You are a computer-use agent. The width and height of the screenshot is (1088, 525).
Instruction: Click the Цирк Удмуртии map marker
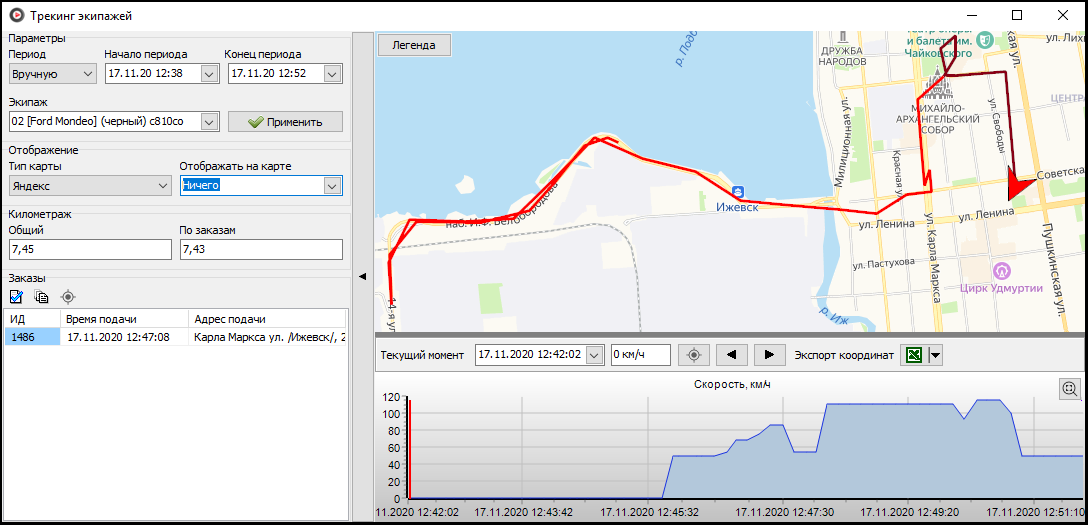point(1001,270)
